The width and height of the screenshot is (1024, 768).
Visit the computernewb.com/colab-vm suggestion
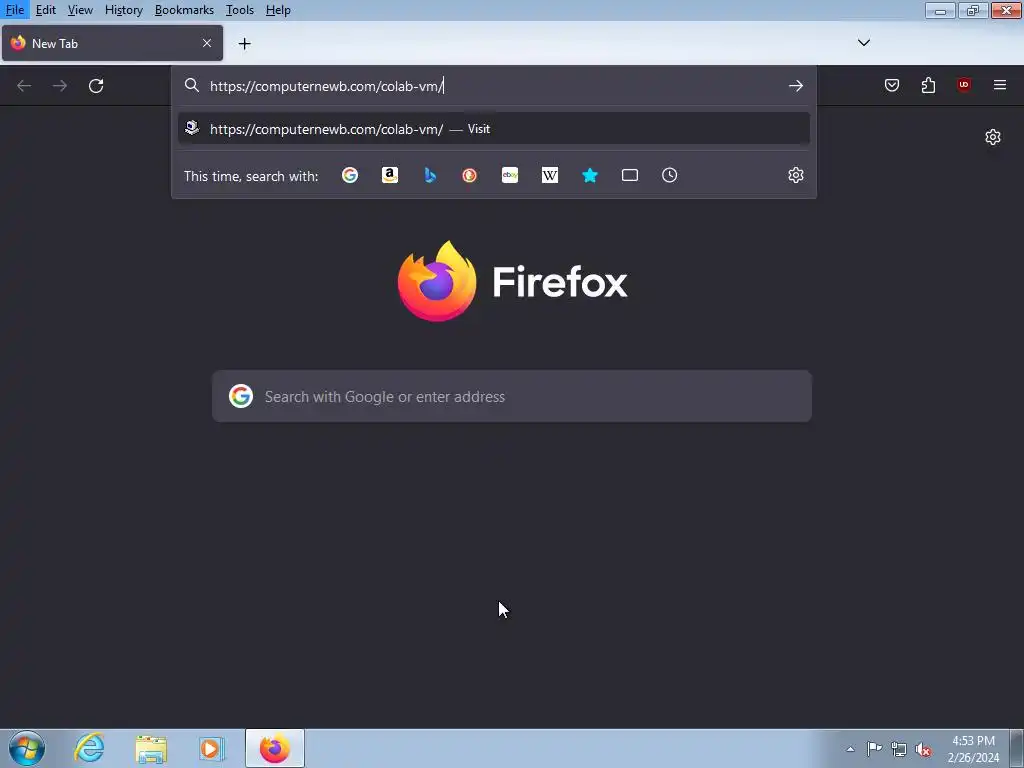tap(494, 129)
